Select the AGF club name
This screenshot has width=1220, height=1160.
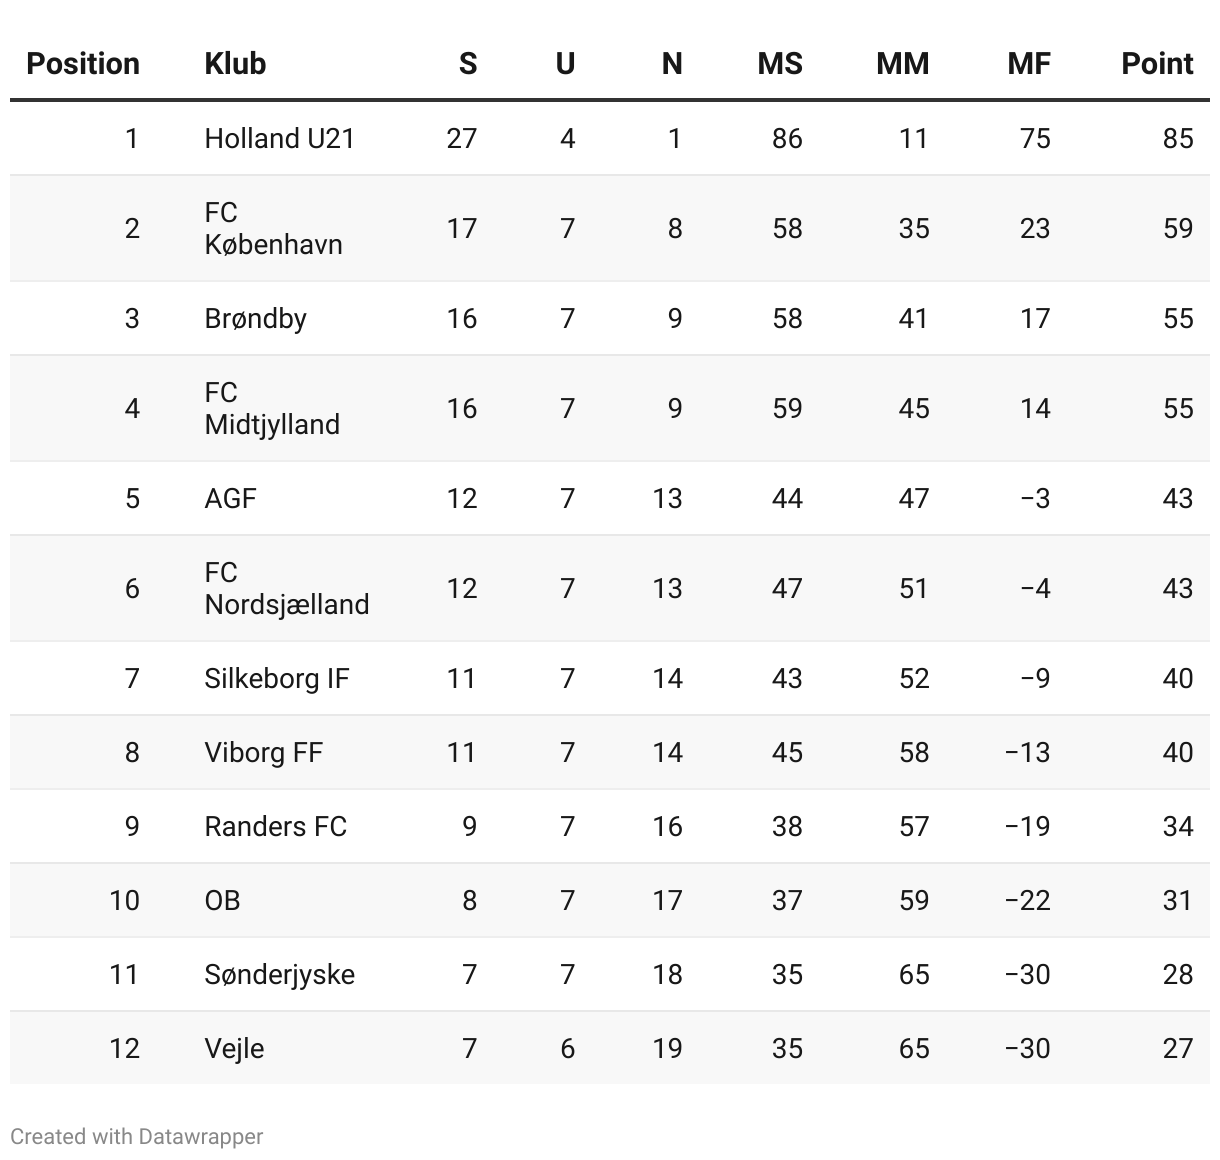pyautogui.click(x=230, y=498)
